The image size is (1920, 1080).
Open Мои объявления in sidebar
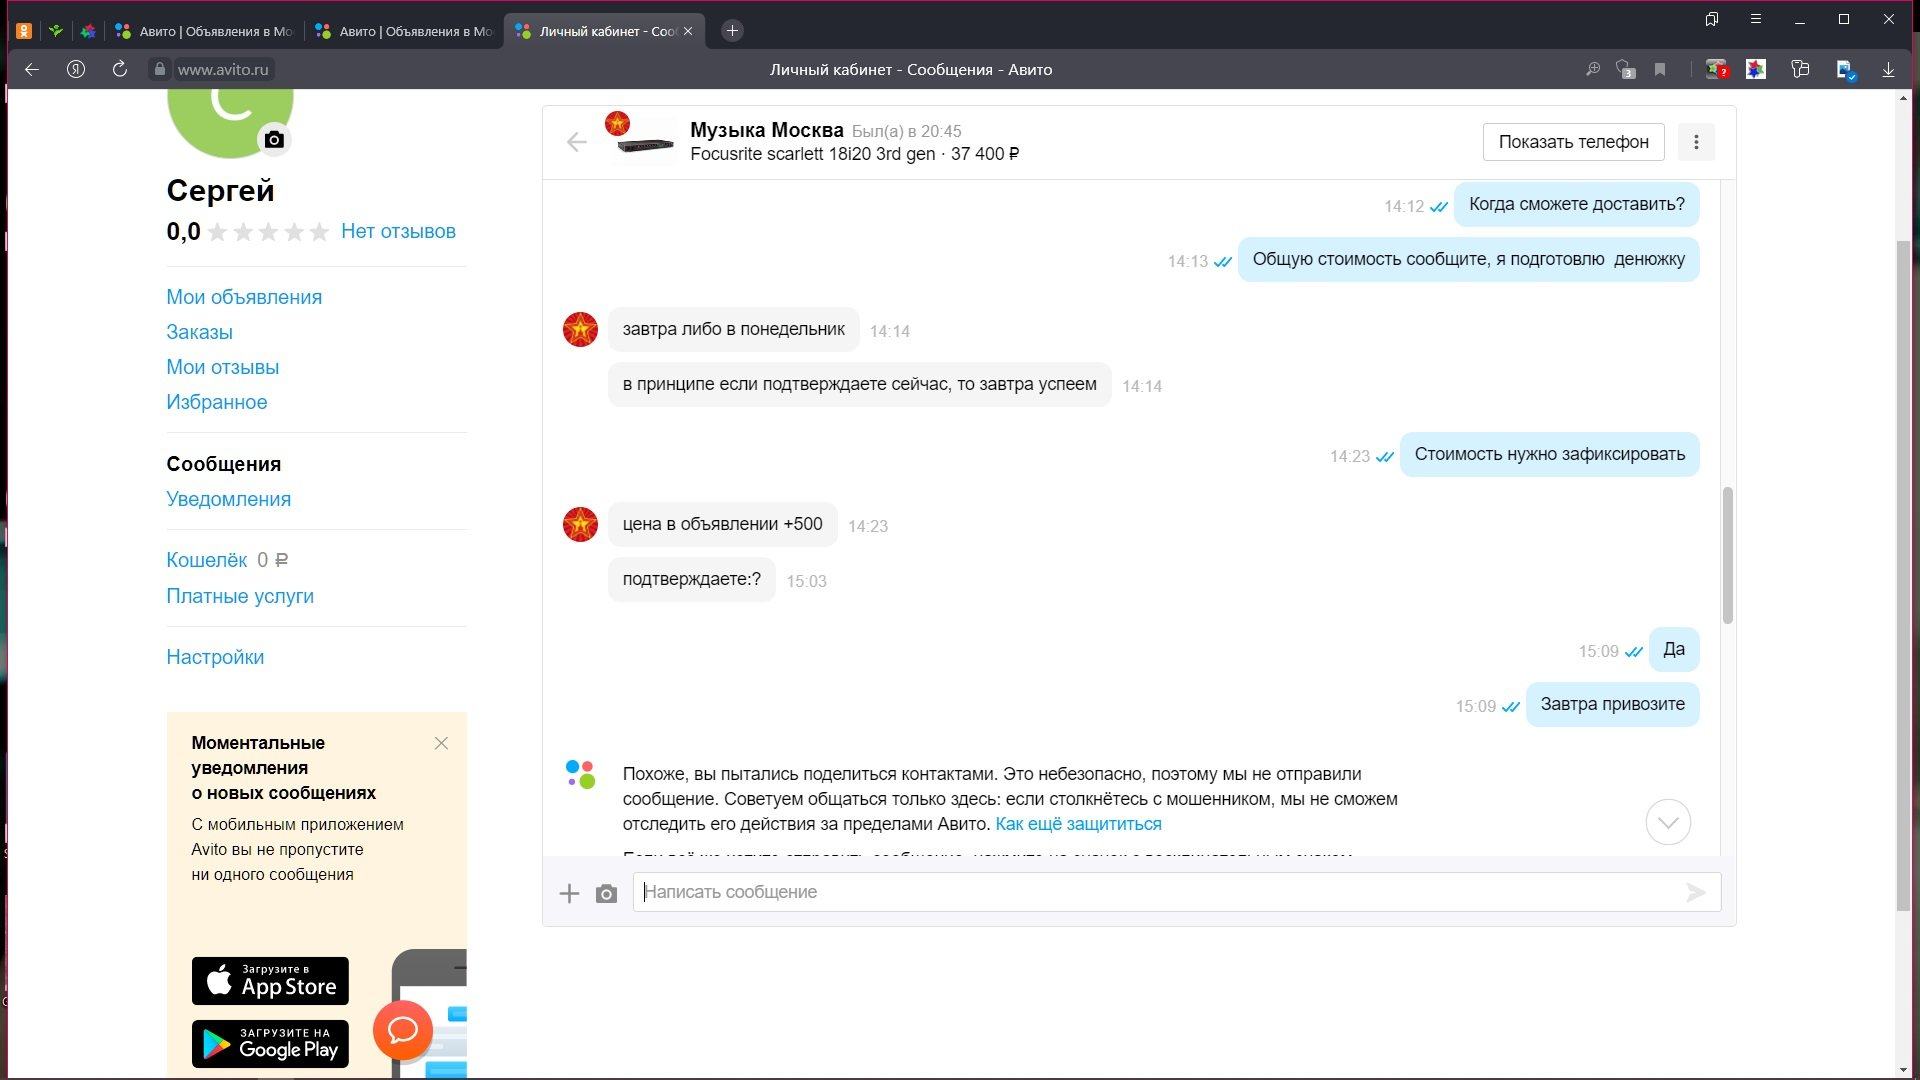pyautogui.click(x=244, y=297)
